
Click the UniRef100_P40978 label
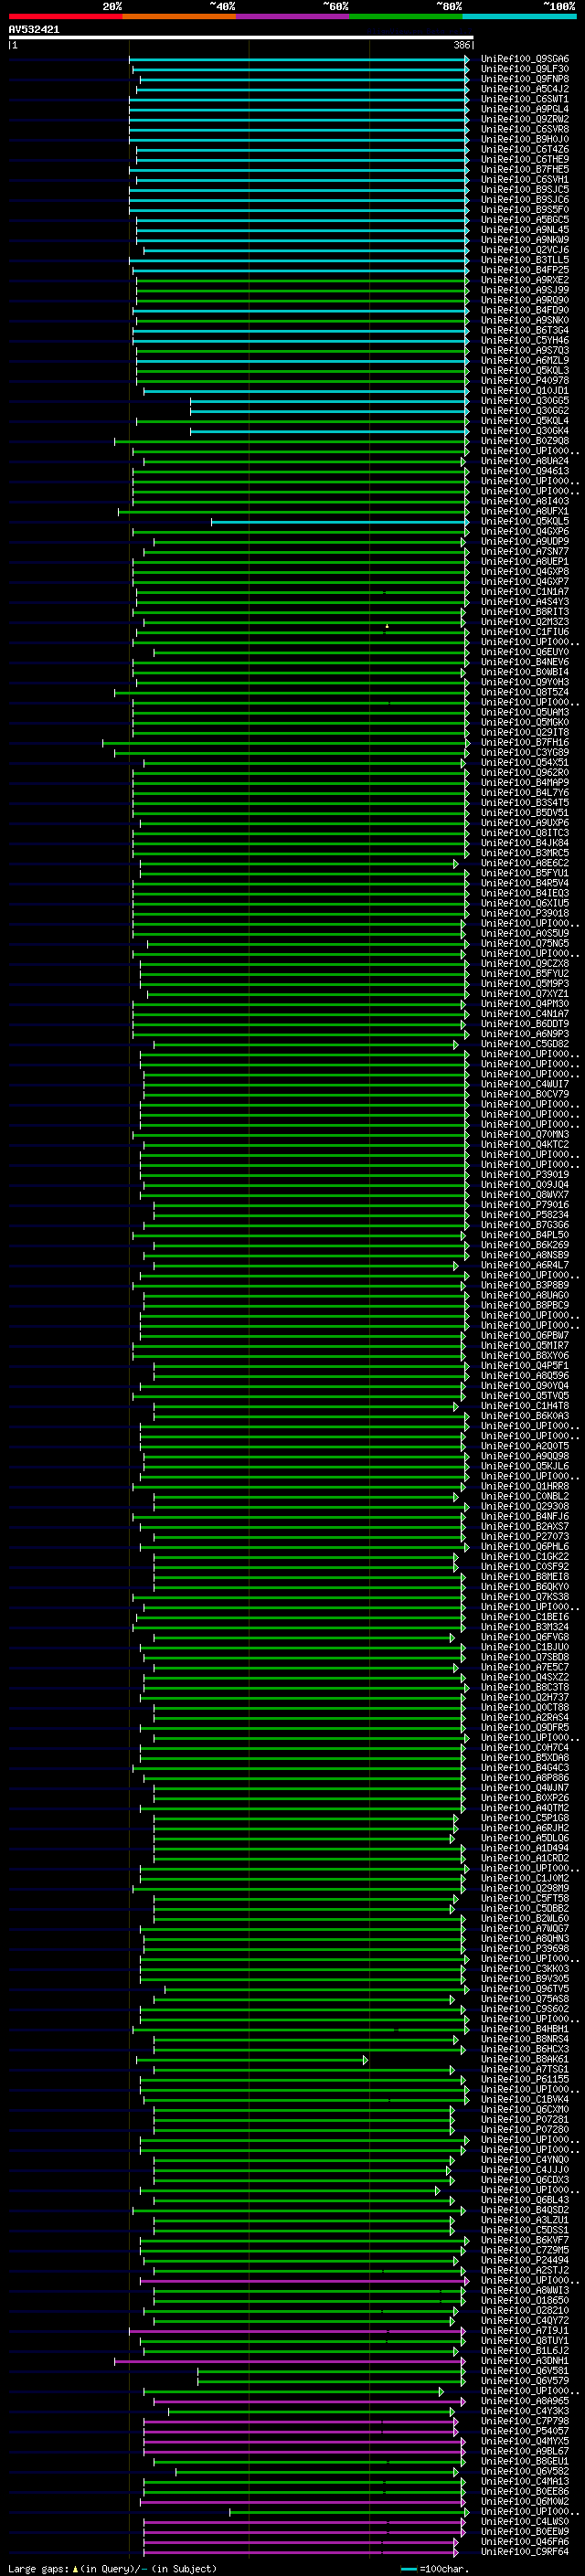pos(525,380)
